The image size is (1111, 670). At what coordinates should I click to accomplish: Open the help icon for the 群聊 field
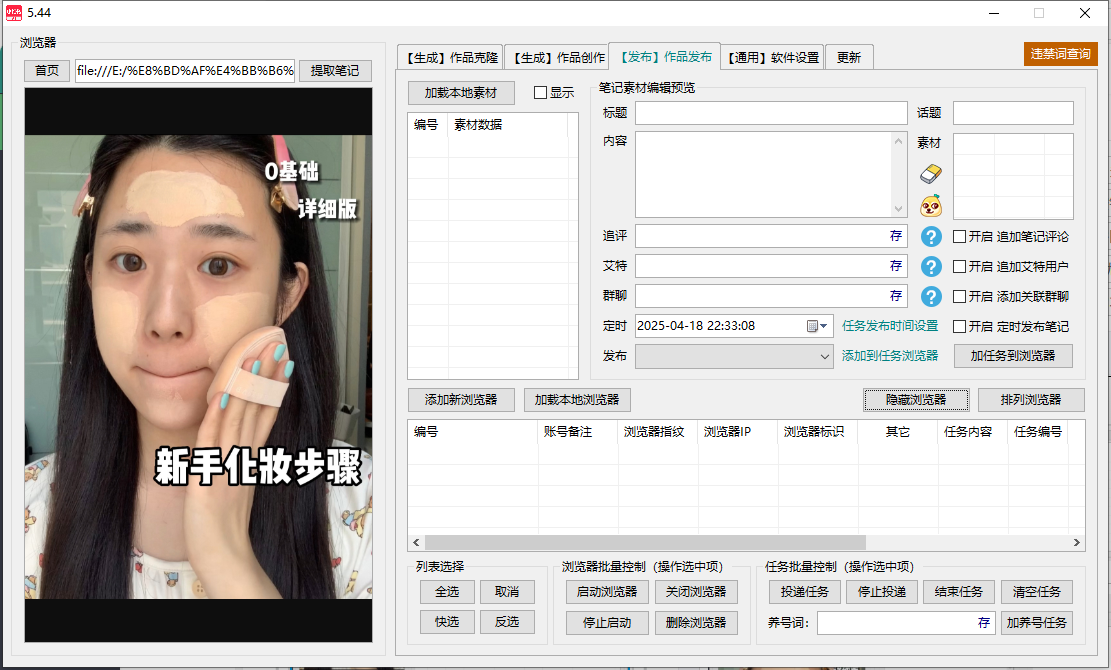click(x=931, y=297)
